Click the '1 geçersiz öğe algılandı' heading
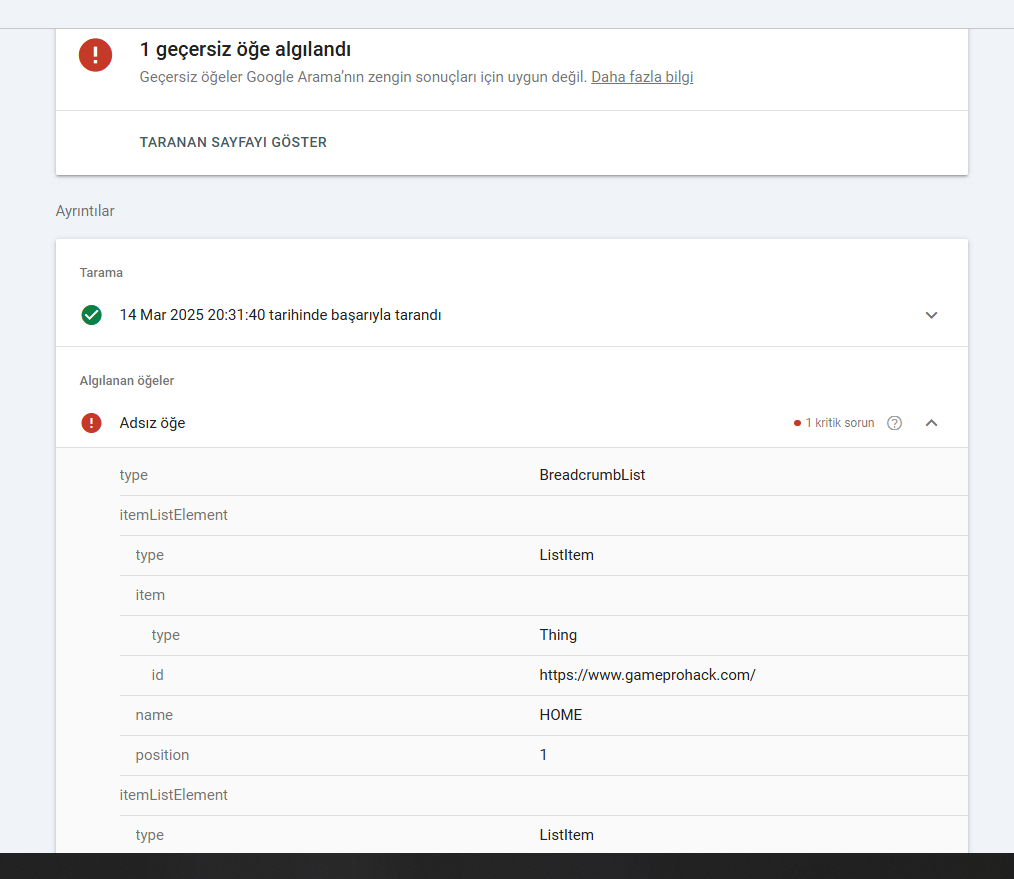Viewport: 1014px width, 879px height. 245,49
